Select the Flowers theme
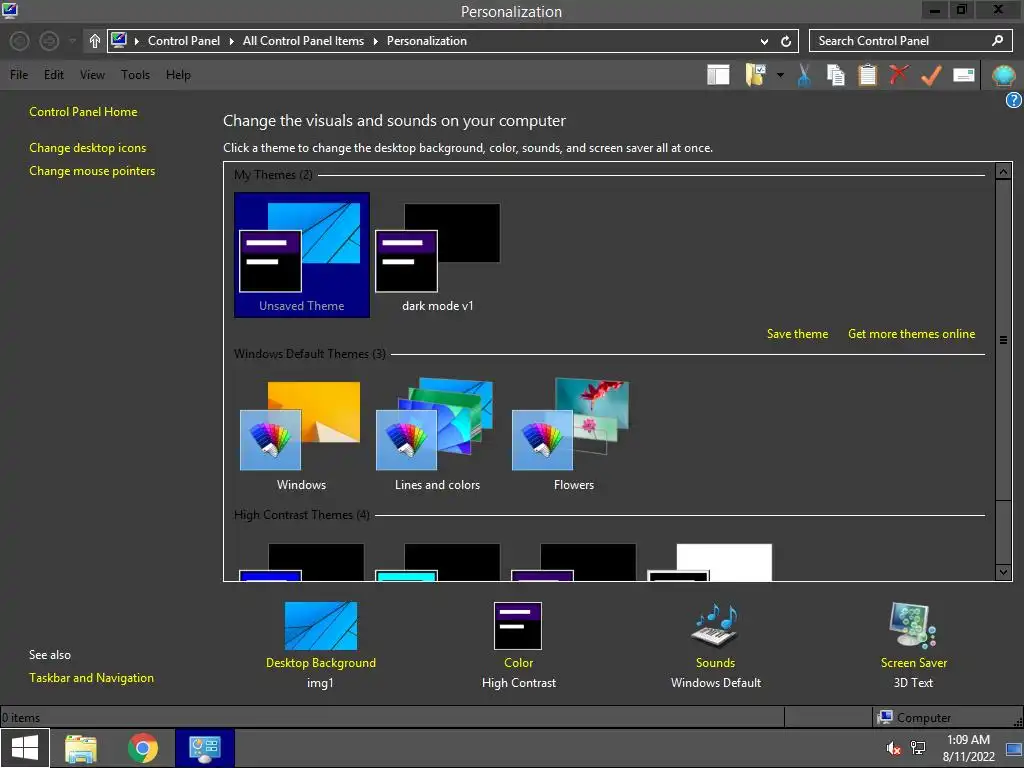The width and height of the screenshot is (1024, 768). [573, 434]
